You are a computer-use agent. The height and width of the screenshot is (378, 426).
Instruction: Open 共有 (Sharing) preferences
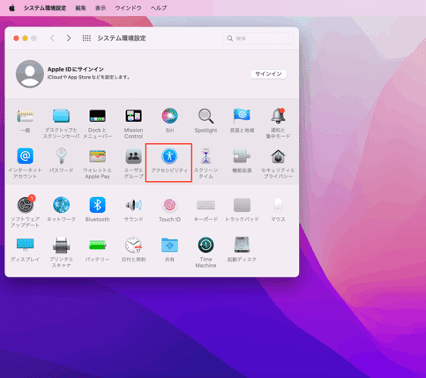(170, 249)
